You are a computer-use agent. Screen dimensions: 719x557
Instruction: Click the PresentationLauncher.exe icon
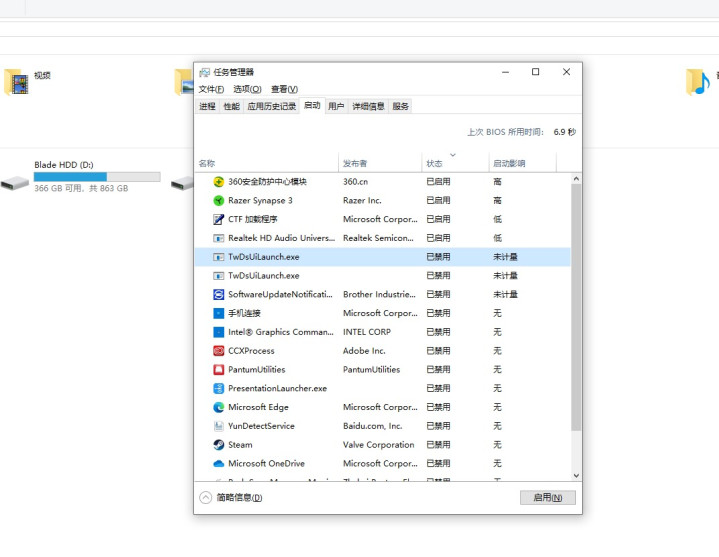(219, 388)
